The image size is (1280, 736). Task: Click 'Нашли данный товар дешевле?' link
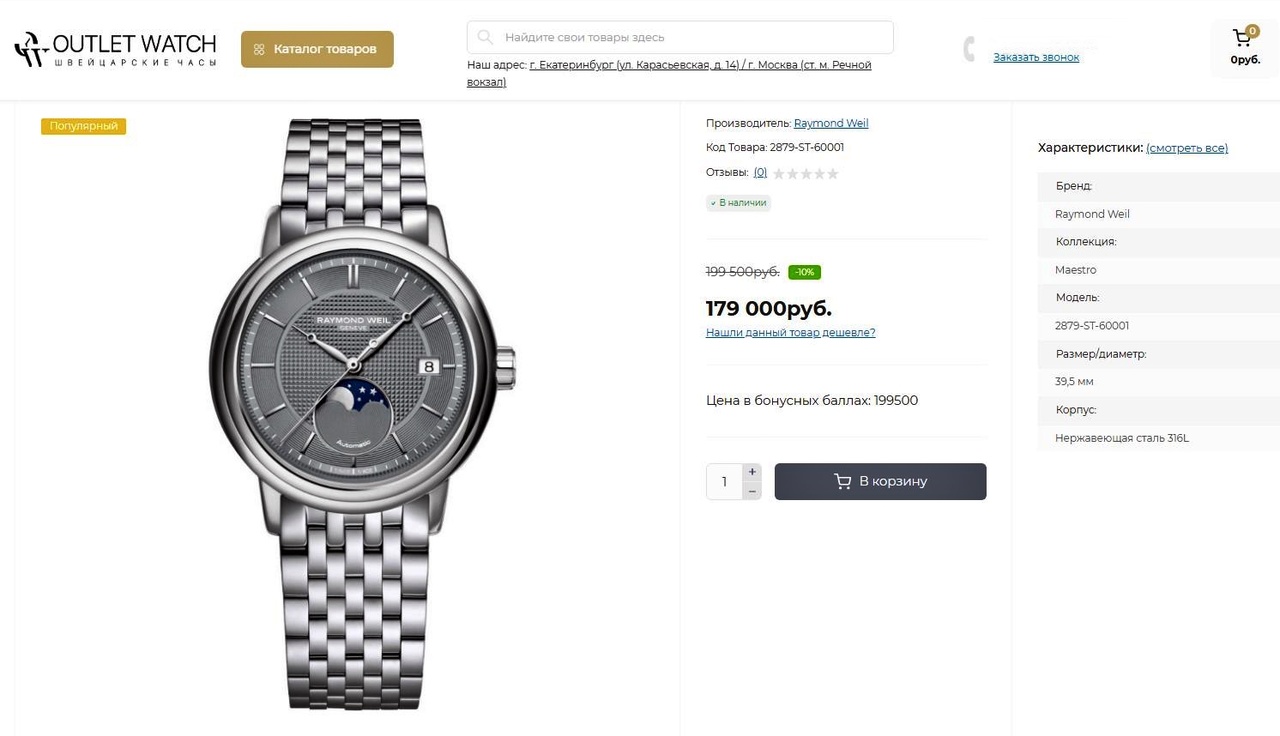click(x=790, y=333)
